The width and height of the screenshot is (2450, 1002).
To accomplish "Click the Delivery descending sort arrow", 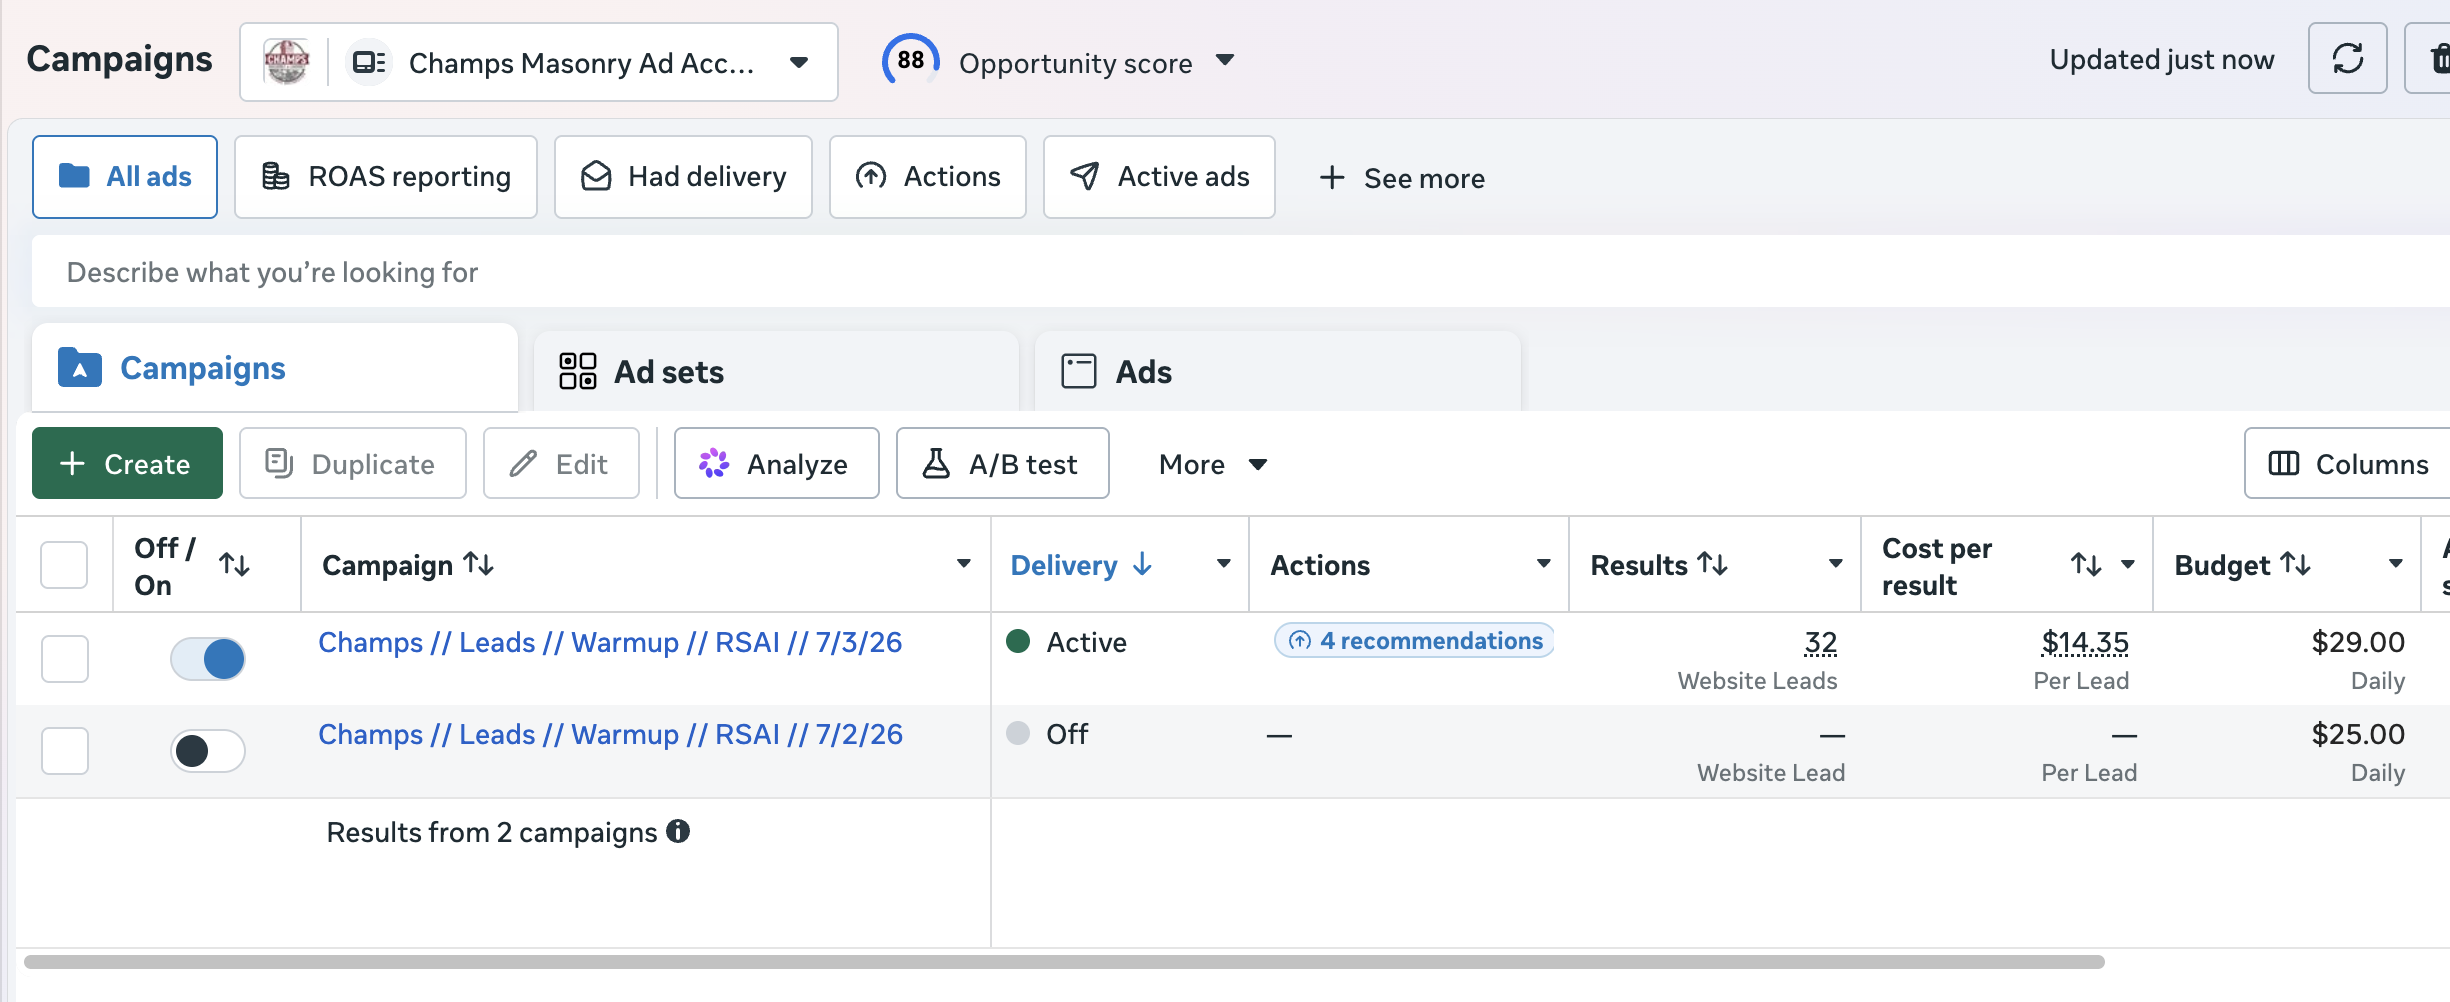I will coord(1143,565).
